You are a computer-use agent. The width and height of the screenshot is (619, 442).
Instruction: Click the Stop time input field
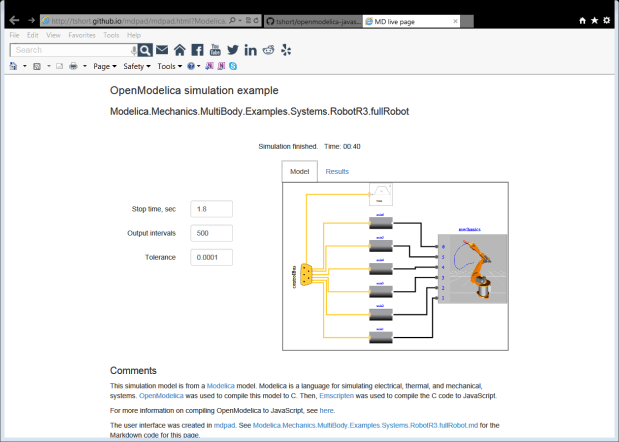(x=211, y=209)
